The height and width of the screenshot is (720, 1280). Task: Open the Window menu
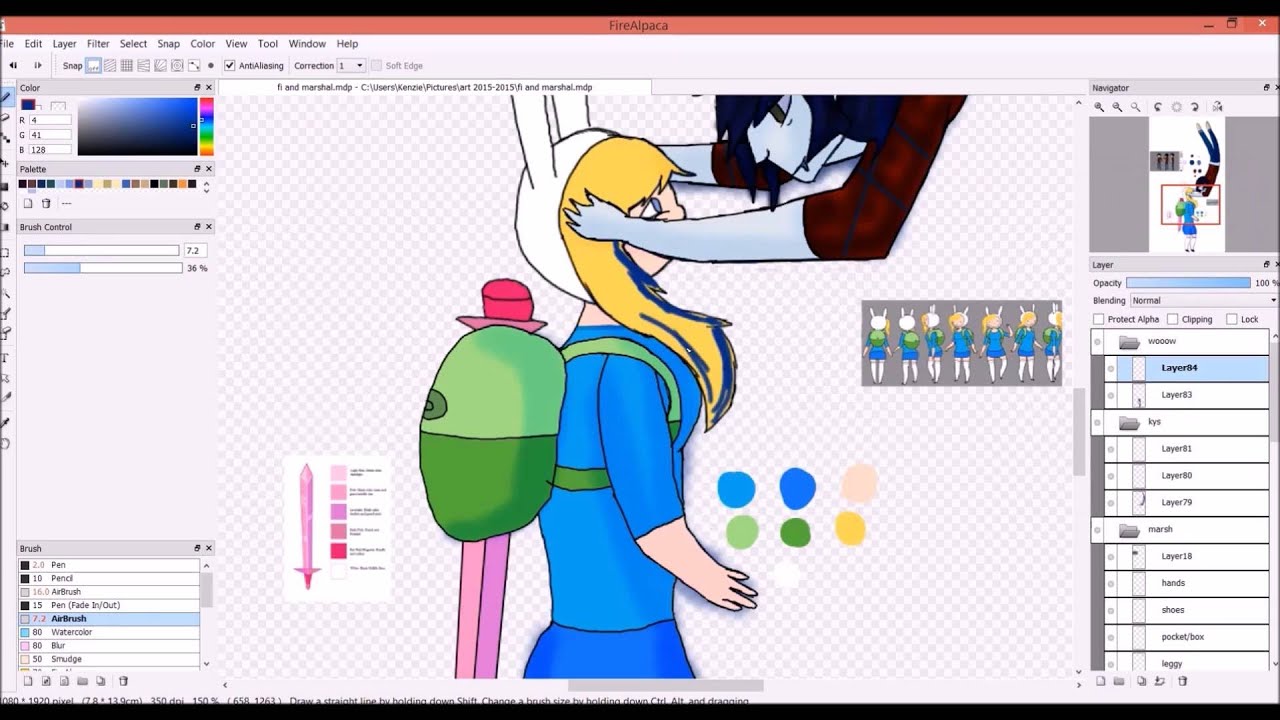tap(307, 44)
